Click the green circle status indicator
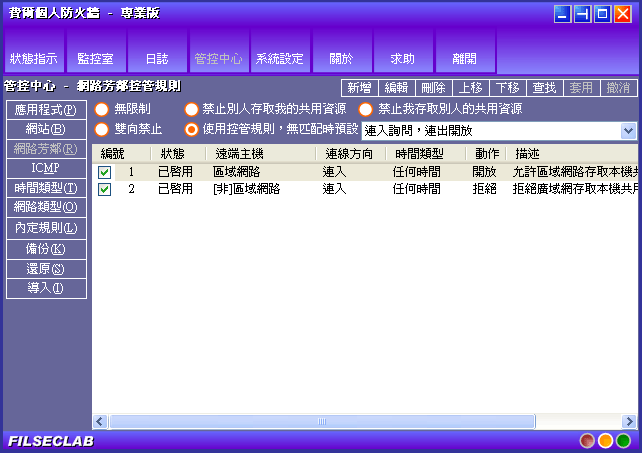 click(x=623, y=440)
